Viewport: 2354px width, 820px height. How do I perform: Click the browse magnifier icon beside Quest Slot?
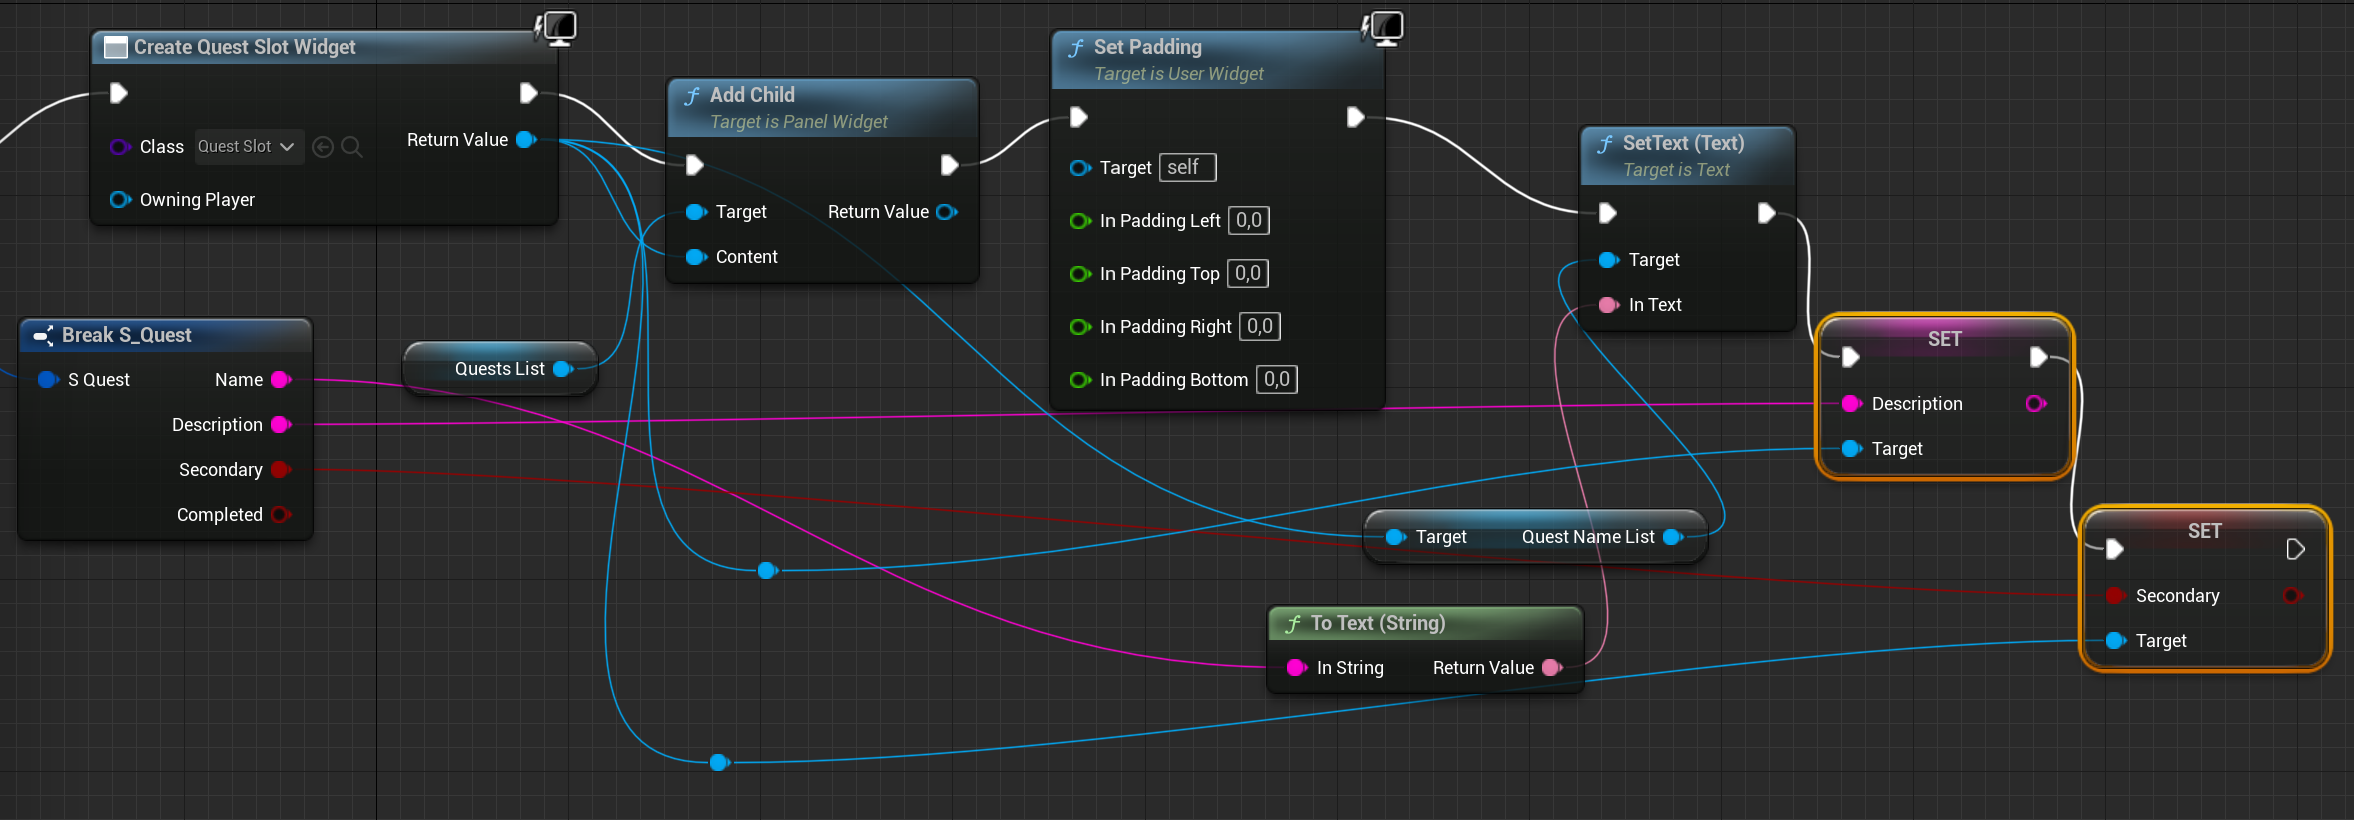point(351,147)
